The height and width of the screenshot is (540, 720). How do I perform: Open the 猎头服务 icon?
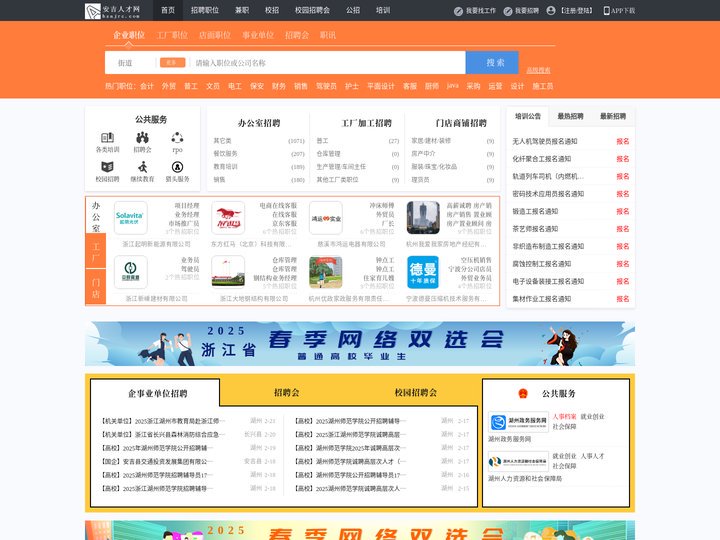177,167
